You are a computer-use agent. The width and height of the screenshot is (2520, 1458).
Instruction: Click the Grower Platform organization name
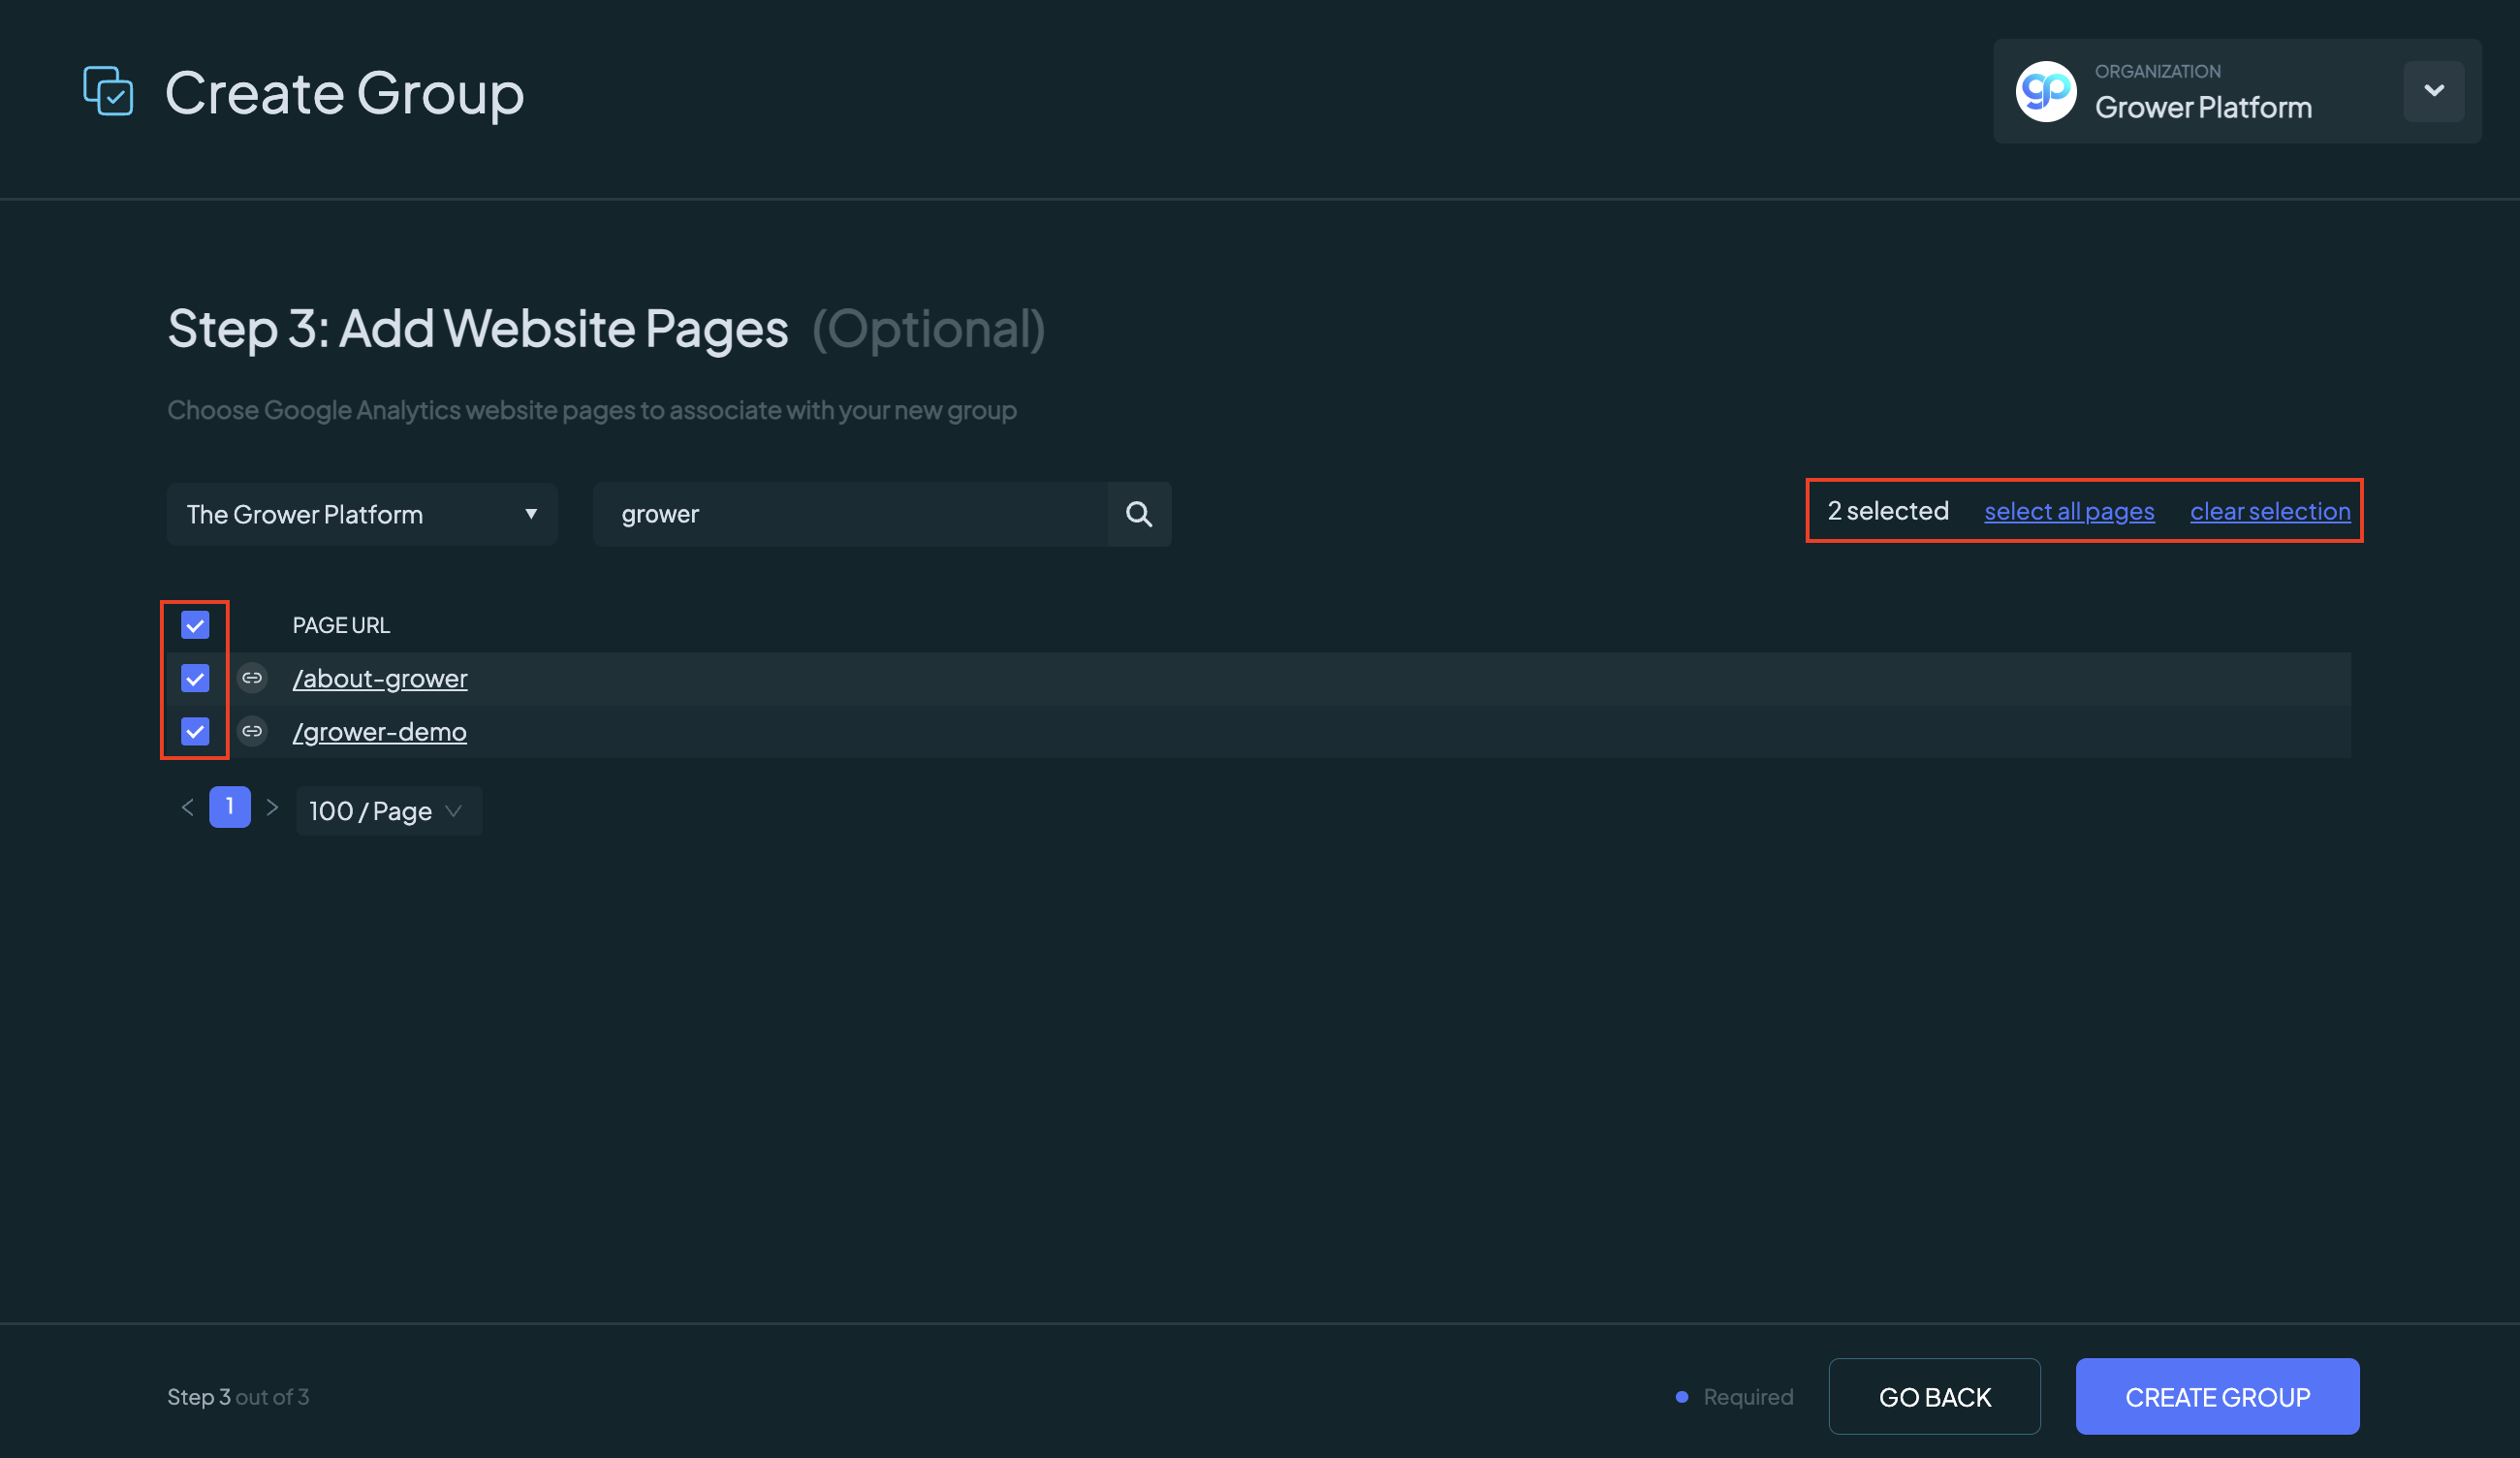(2203, 107)
